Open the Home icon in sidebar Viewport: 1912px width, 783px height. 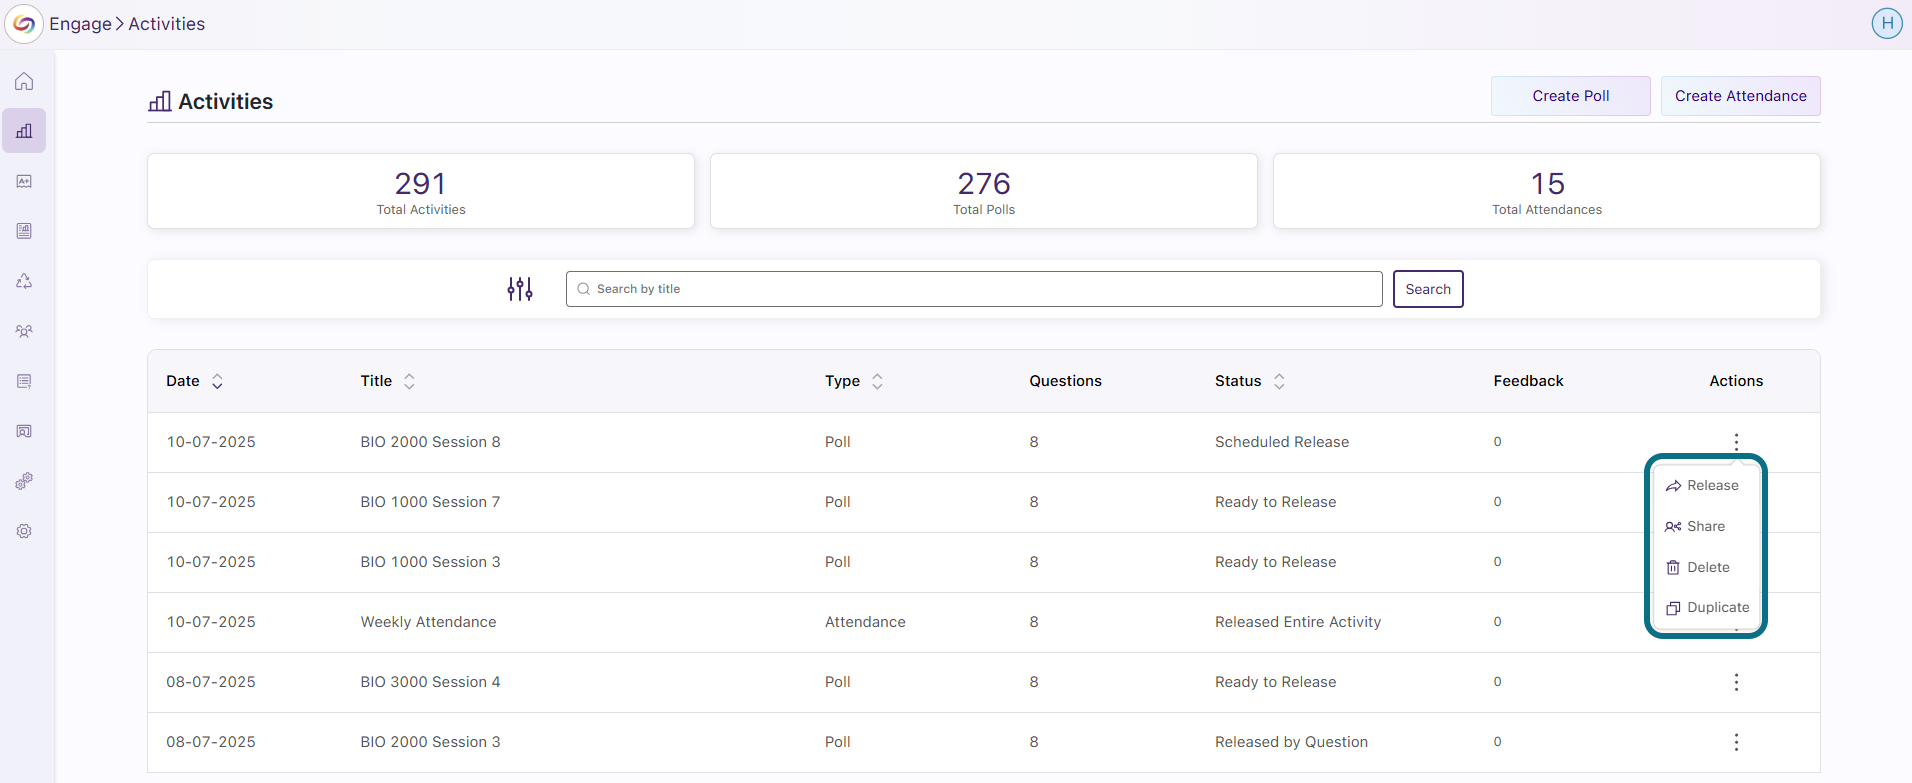pyautogui.click(x=24, y=81)
